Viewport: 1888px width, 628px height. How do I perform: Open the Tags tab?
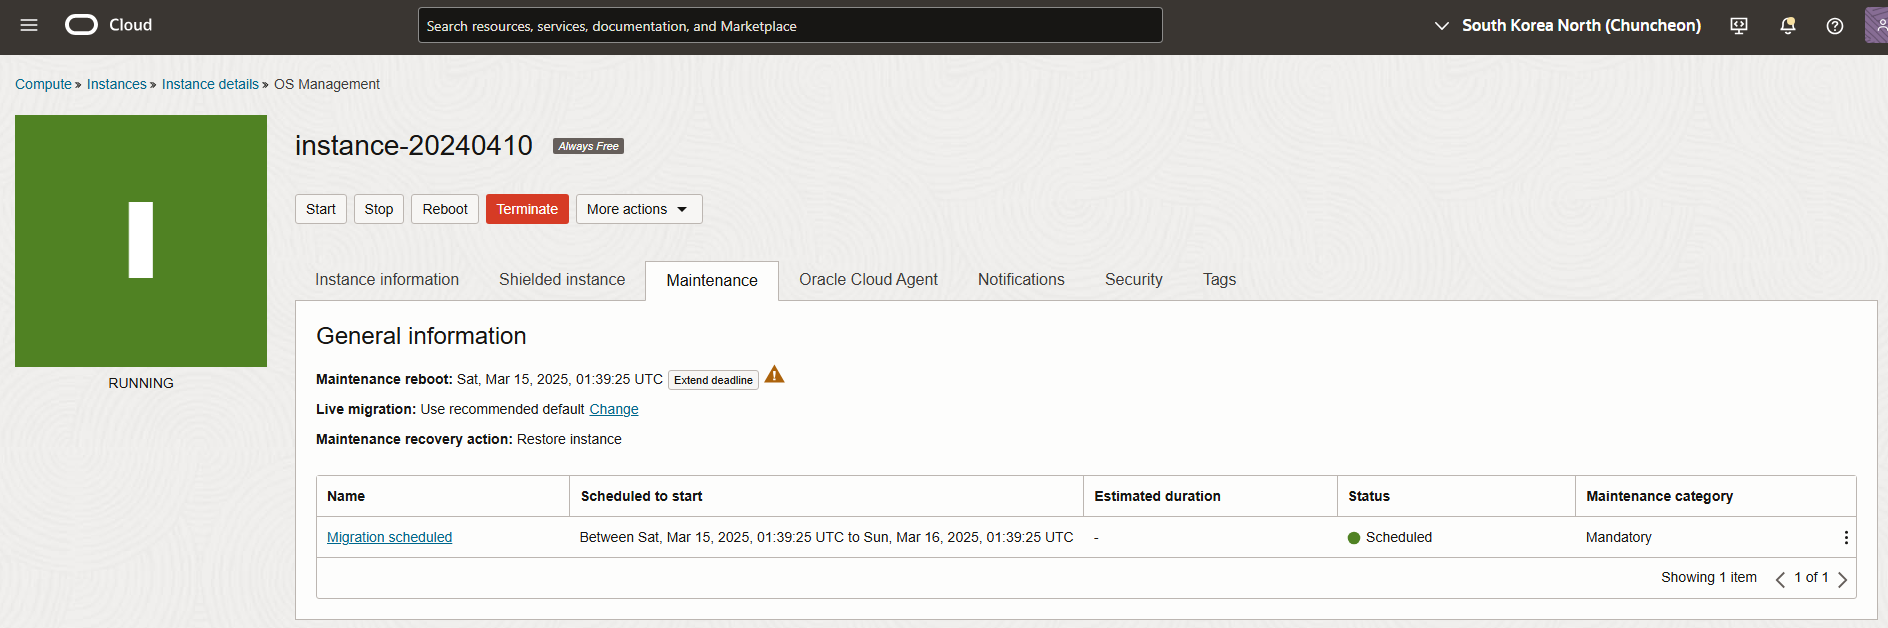point(1219,280)
